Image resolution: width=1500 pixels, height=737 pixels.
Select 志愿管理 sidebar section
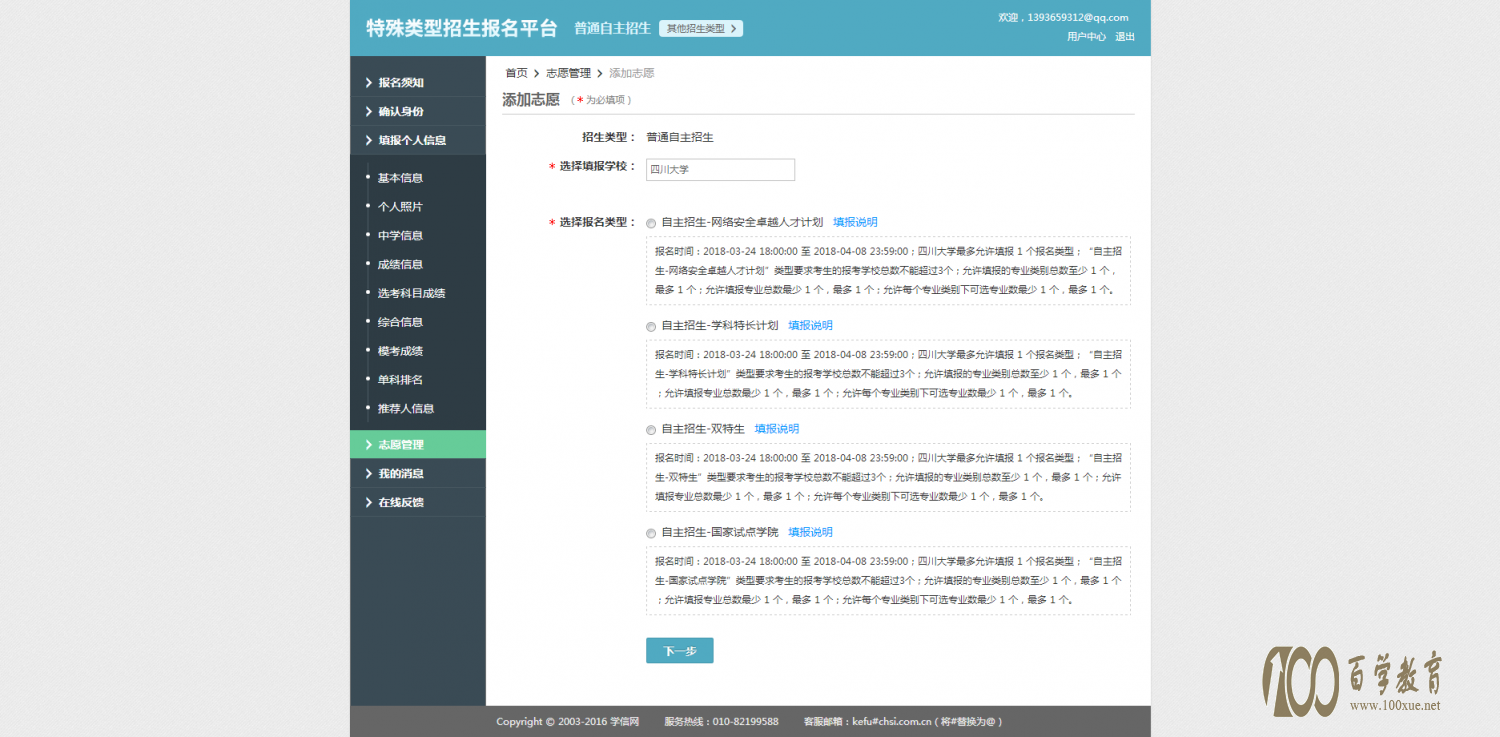point(418,445)
